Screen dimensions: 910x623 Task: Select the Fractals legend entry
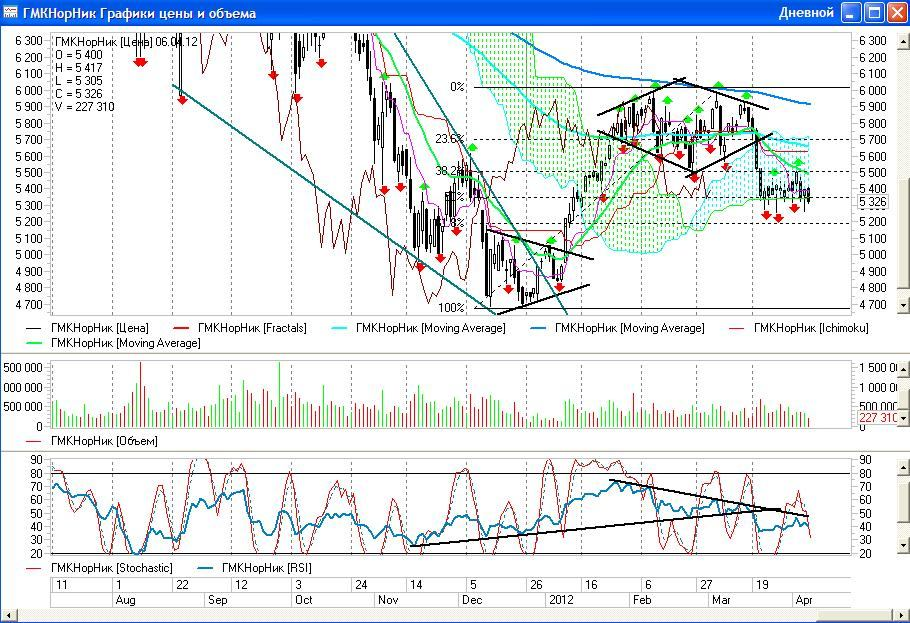click(x=252, y=327)
